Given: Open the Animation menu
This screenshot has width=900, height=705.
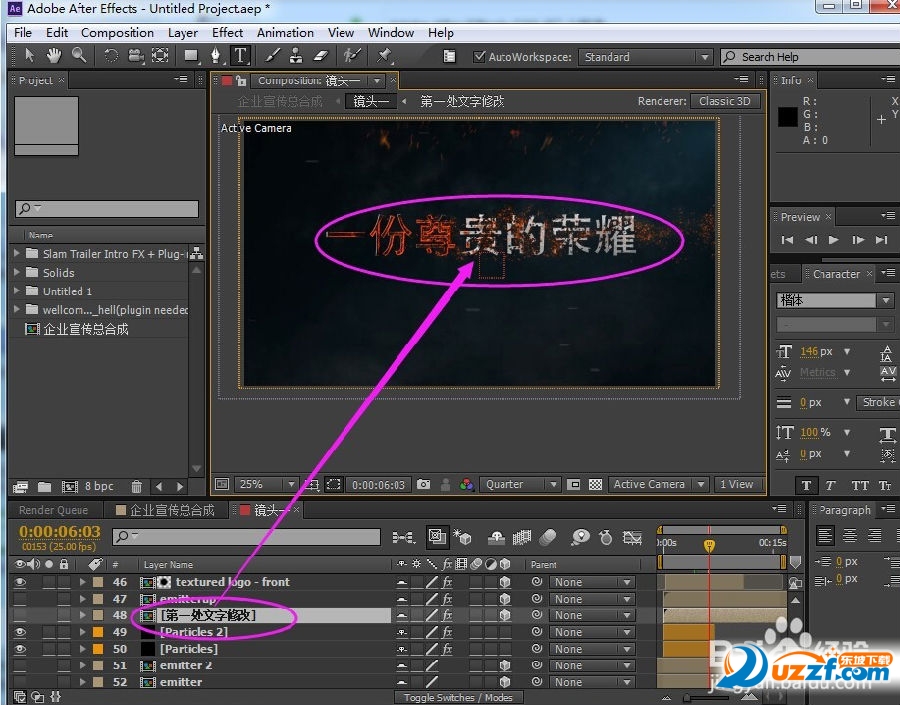Looking at the screenshot, I should 285,33.
